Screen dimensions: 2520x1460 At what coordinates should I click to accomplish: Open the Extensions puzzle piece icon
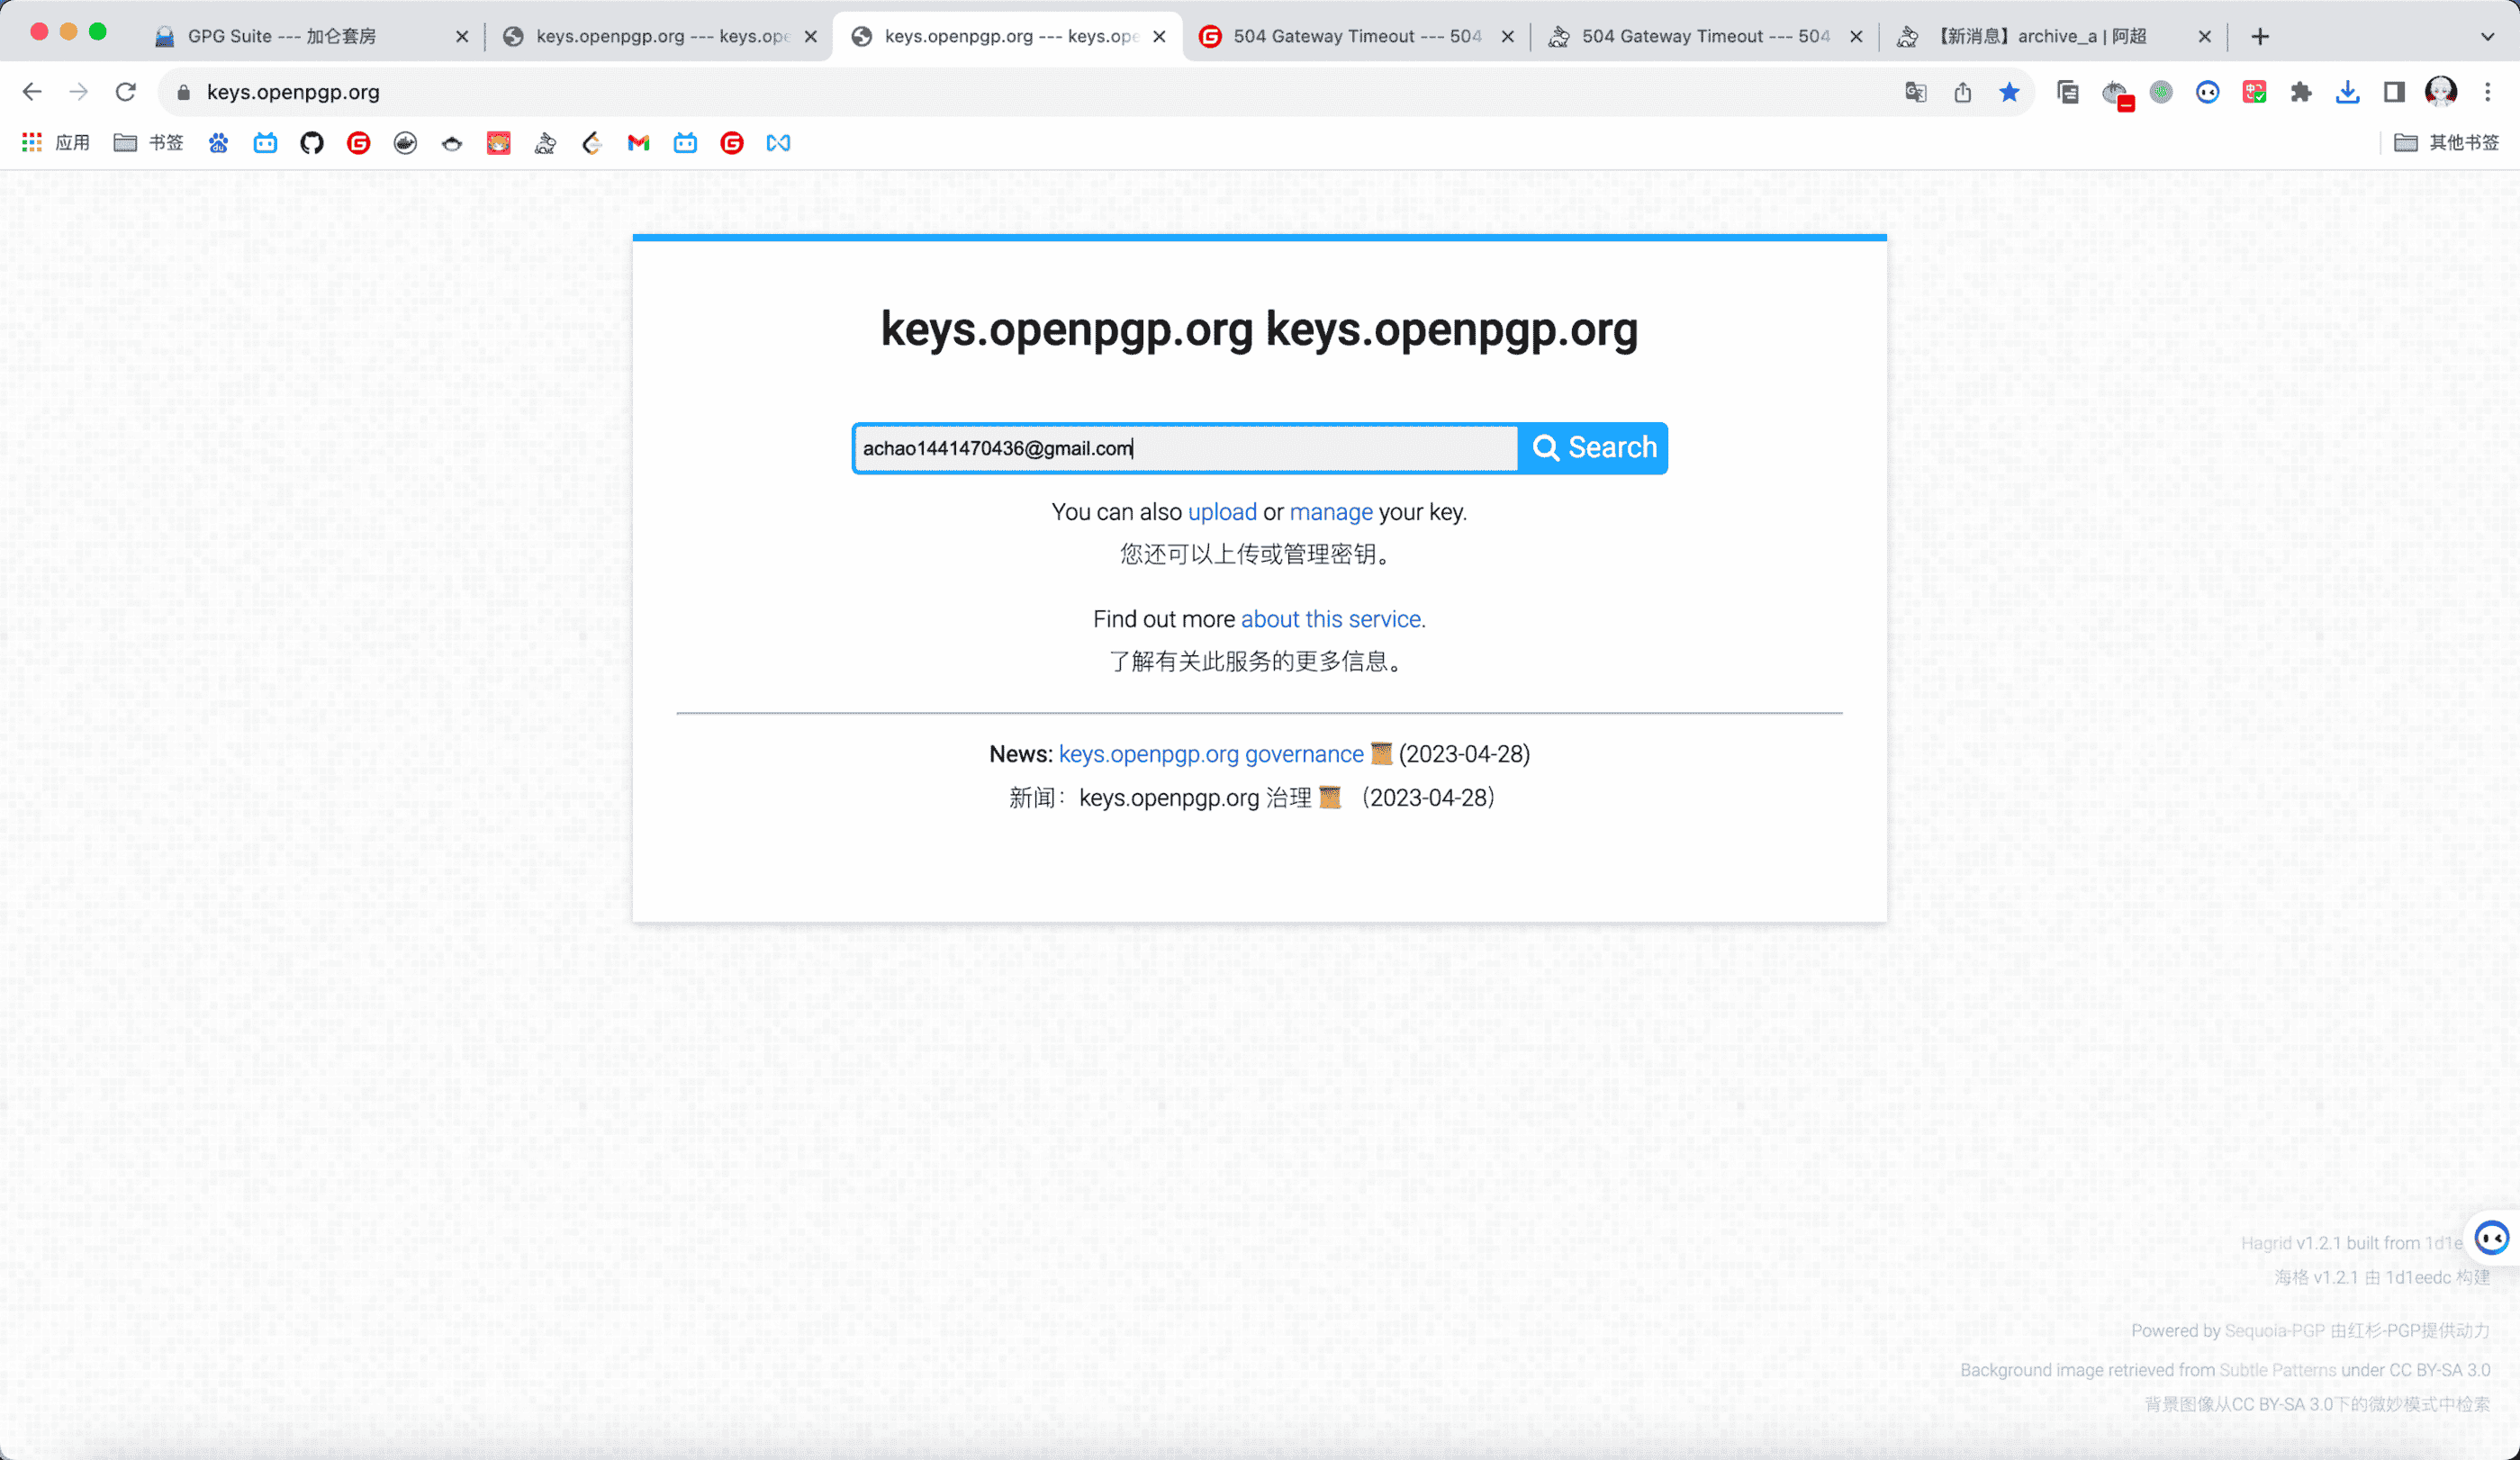(2300, 92)
